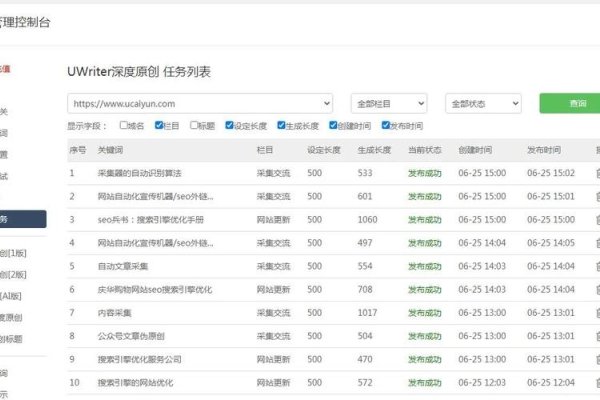600x400 pixels.
Task: Click the 生成长度 column header in the table
Action: pyautogui.click(x=374, y=150)
